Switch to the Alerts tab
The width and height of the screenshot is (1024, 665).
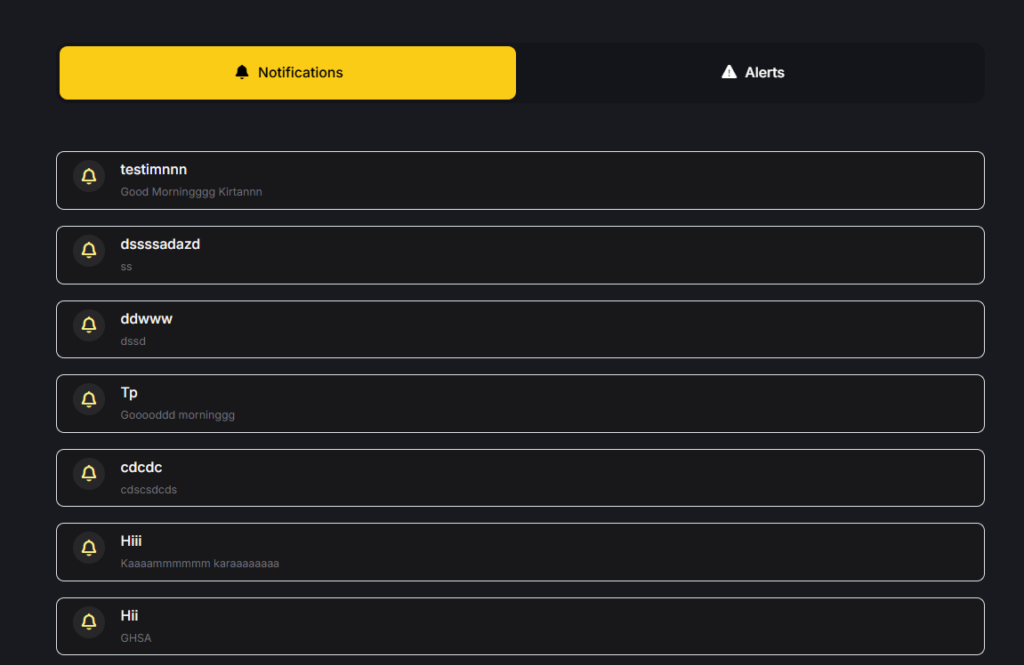tap(752, 72)
